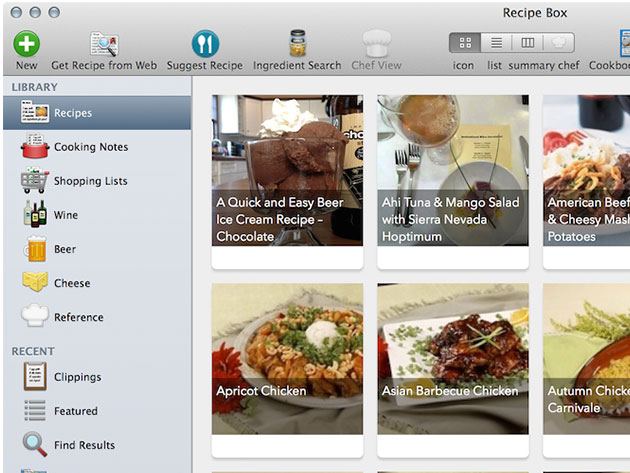The height and width of the screenshot is (473, 630).
Task: Click the Find Results magnifier icon
Action: tap(35, 444)
